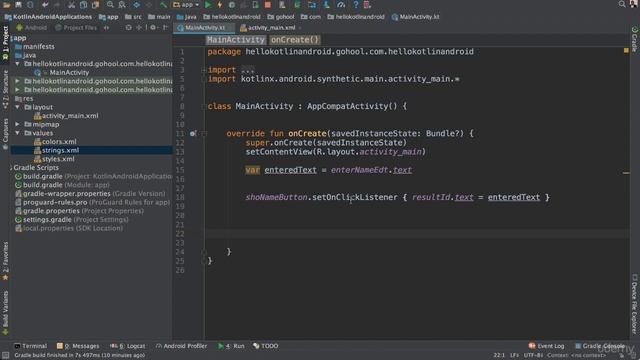Open the Event Log
This screenshot has height=360, width=640.
point(547,346)
